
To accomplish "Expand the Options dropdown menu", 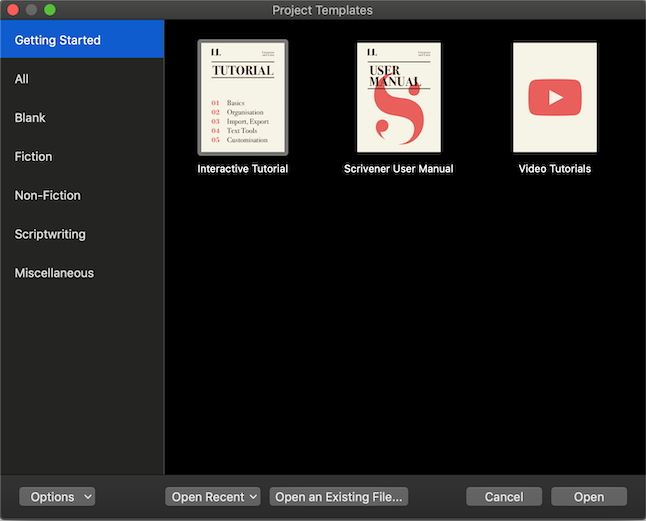I will click(57, 497).
